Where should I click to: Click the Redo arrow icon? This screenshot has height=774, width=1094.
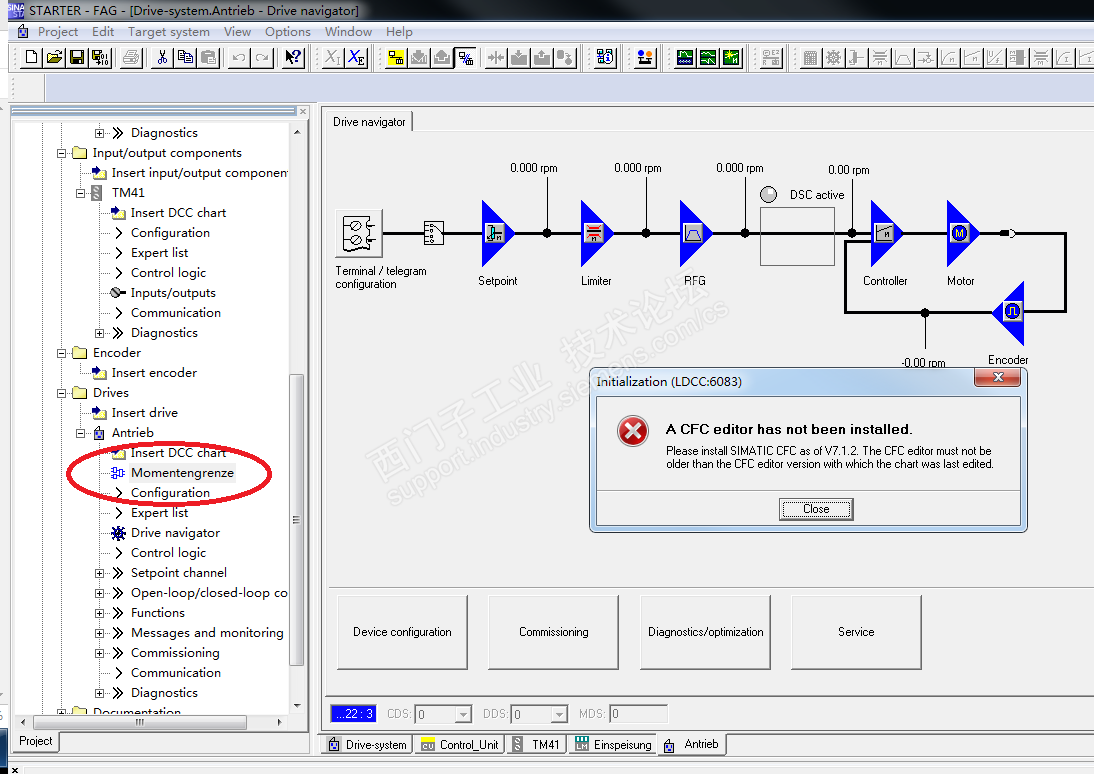click(x=262, y=57)
